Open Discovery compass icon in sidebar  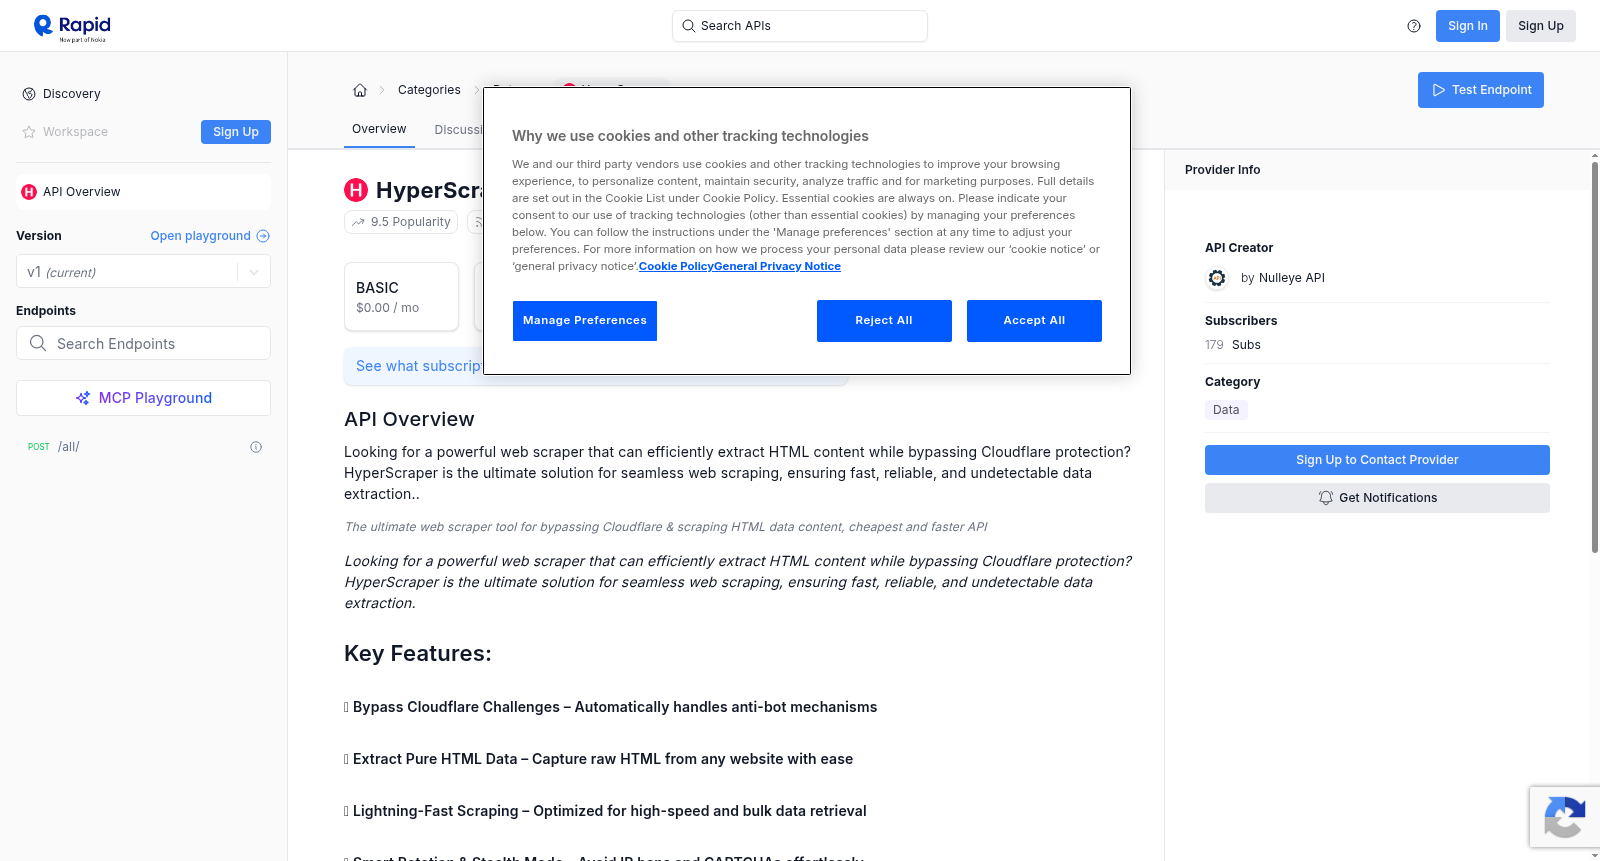[x=29, y=94]
